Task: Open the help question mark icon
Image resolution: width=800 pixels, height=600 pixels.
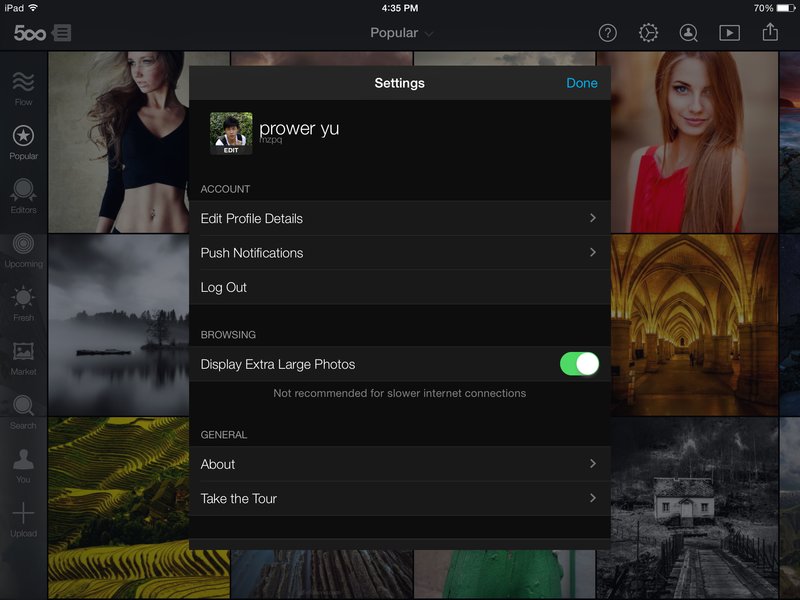Action: click(x=608, y=33)
